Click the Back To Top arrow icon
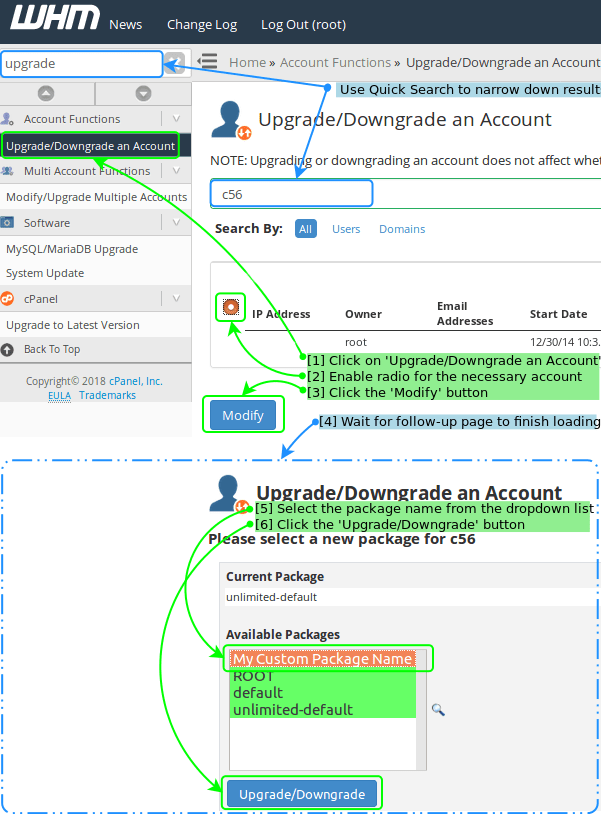Image resolution: width=601 pixels, height=816 pixels. click(x=9, y=350)
